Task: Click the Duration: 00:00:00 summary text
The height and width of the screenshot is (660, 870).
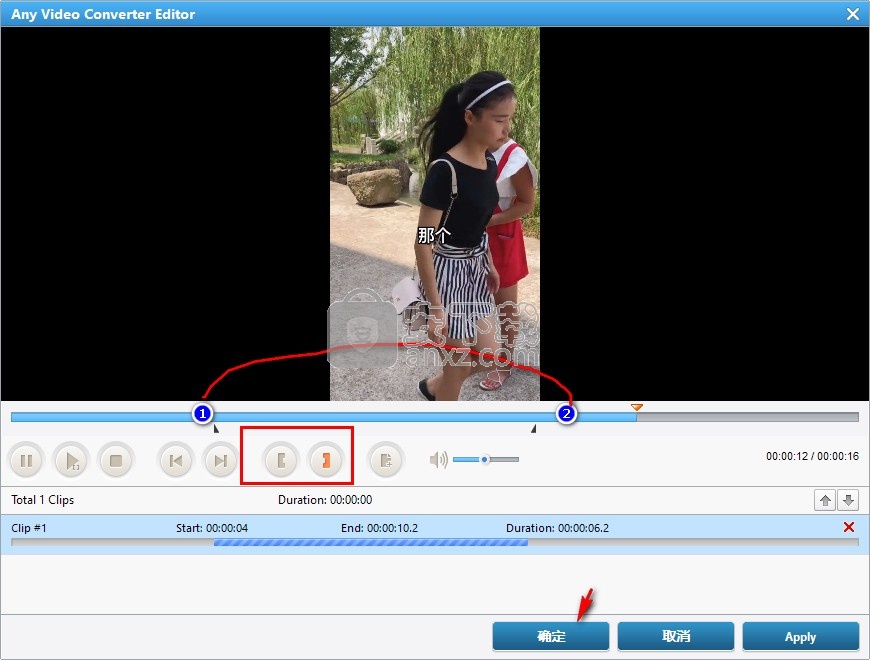Action: 325,500
